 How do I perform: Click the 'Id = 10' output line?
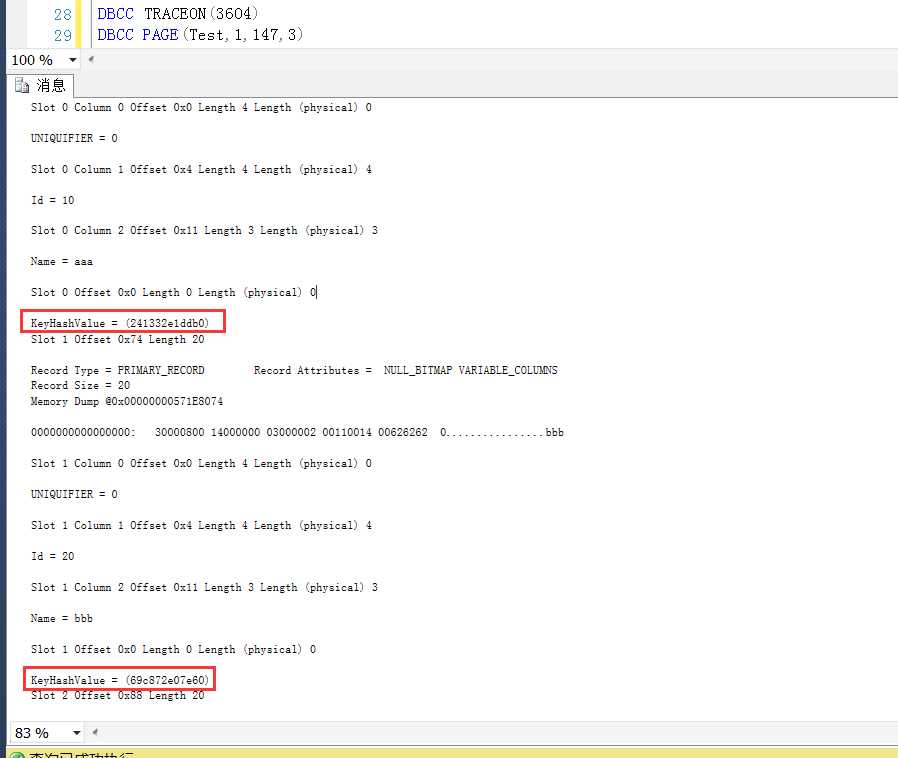coord(52,200)
